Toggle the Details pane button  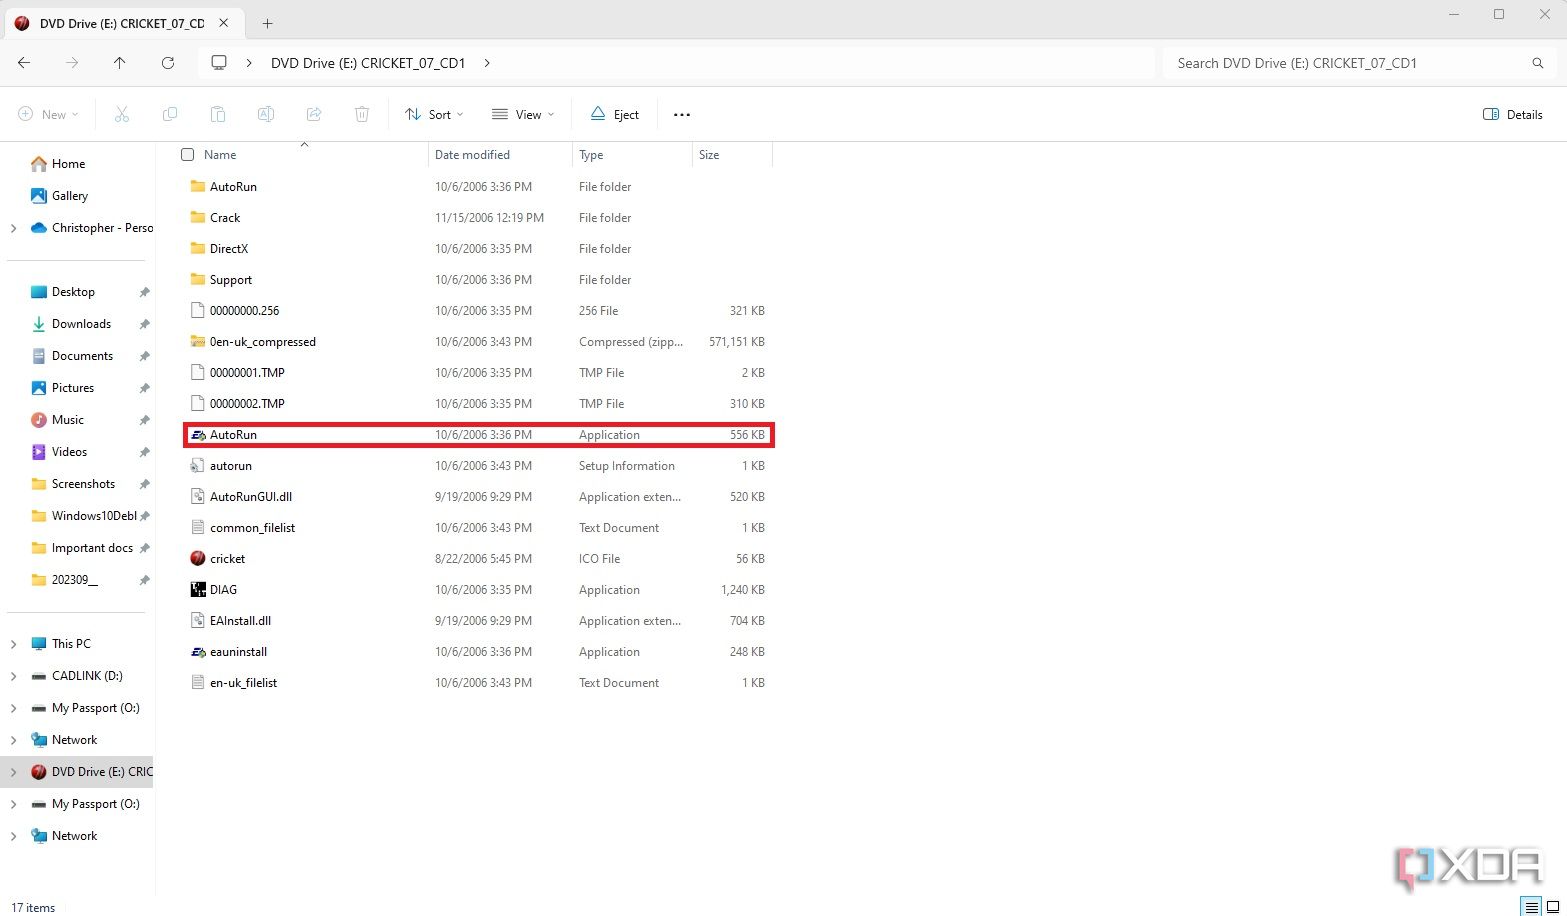[x=1512, y=114]
